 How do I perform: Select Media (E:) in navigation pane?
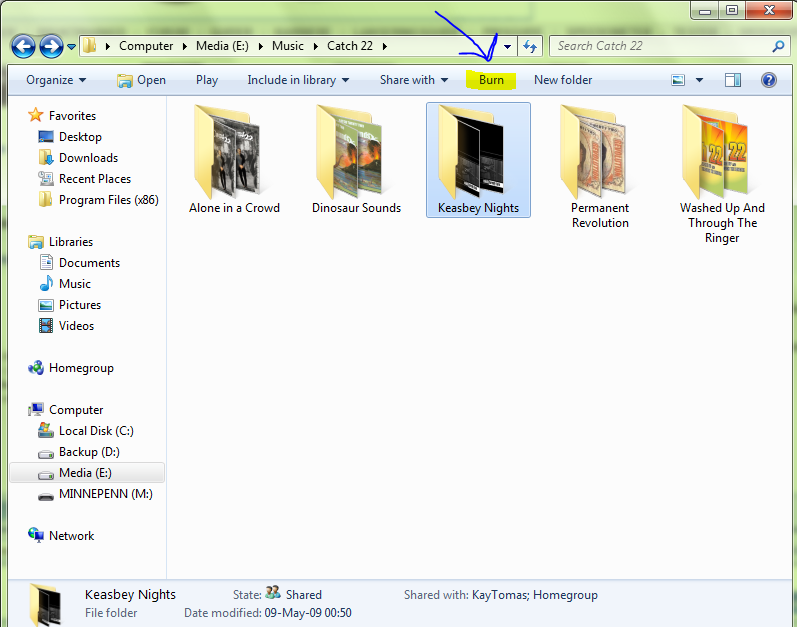(x=87, y=473)
